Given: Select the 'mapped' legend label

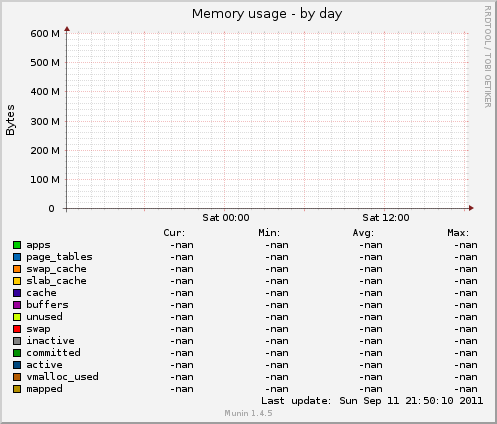Looking at the screenshot, I should 44,389.
